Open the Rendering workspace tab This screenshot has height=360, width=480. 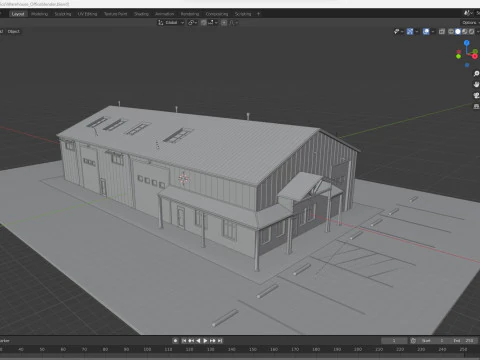point(190,14)
